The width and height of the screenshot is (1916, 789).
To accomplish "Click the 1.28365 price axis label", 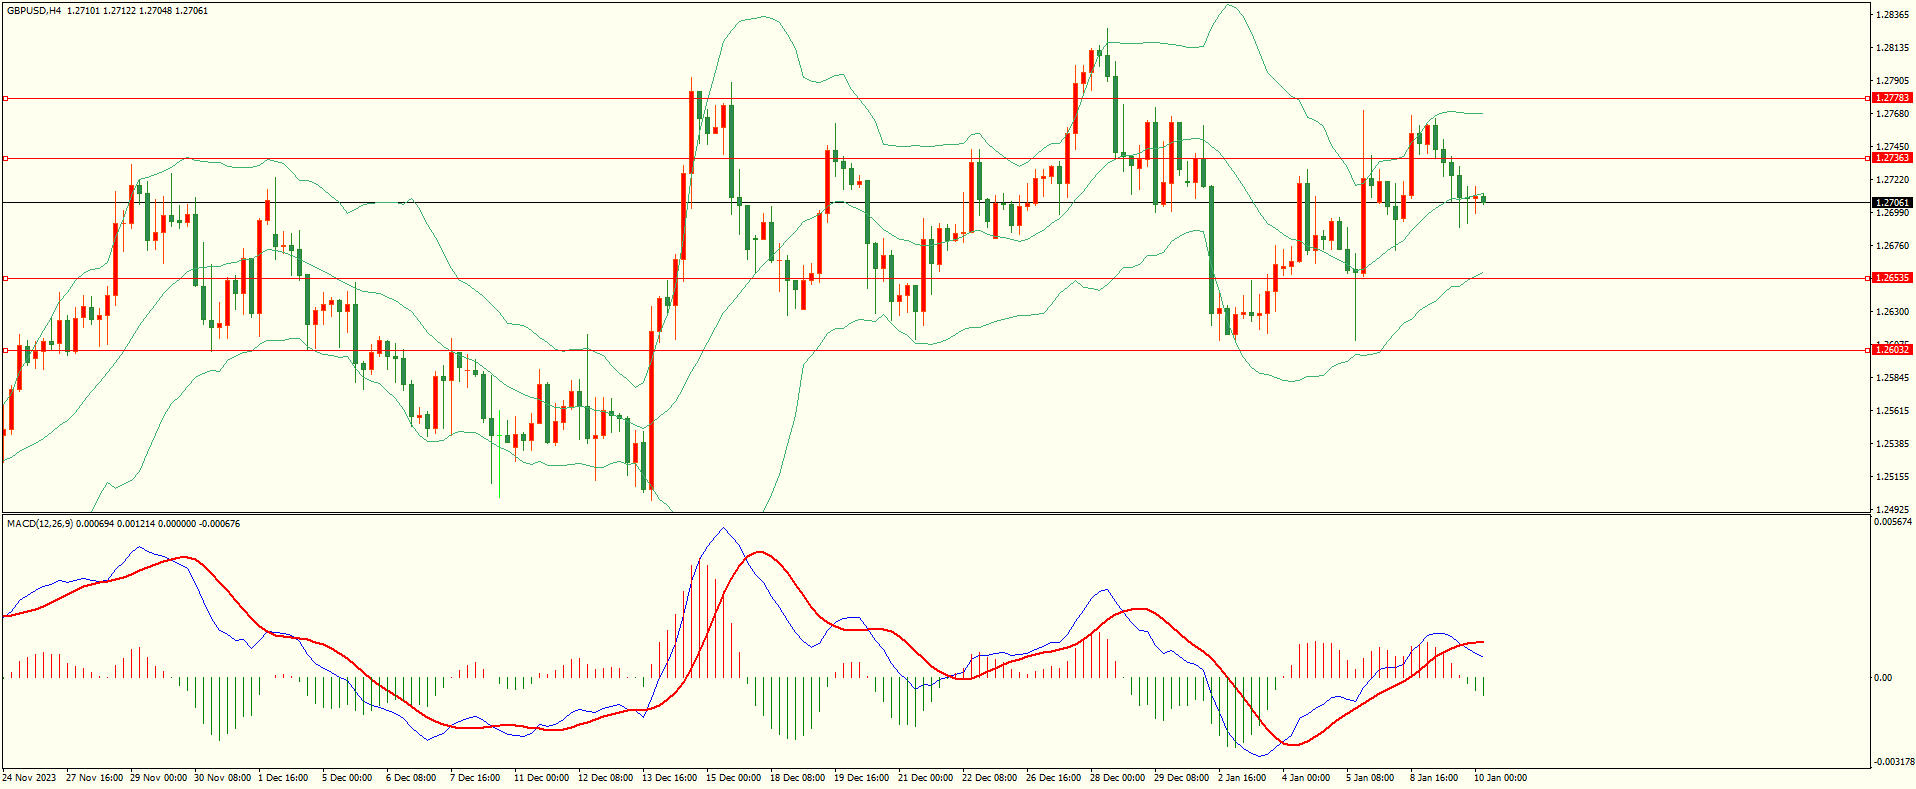I will click(1893, 15).
